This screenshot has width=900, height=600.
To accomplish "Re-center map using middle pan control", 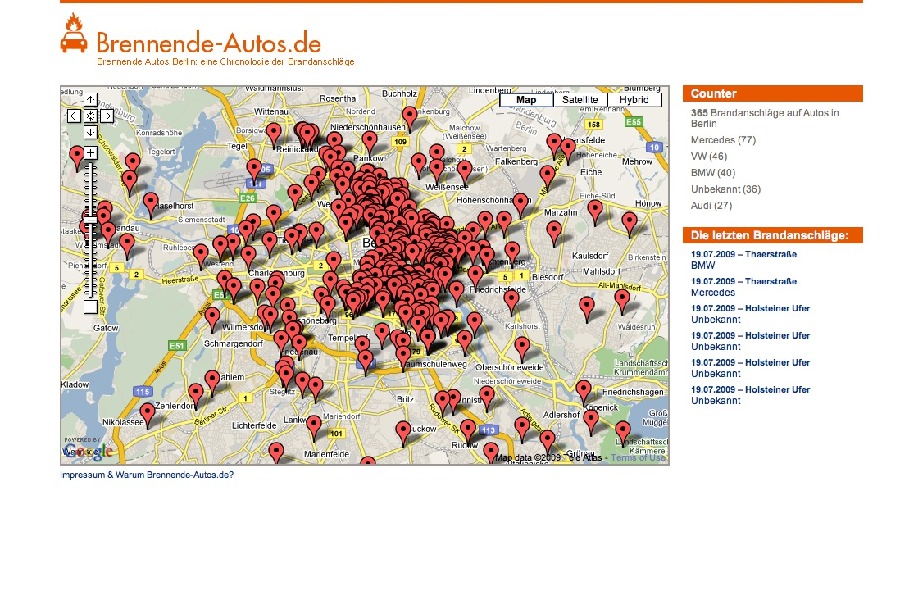I will [91, 116].
